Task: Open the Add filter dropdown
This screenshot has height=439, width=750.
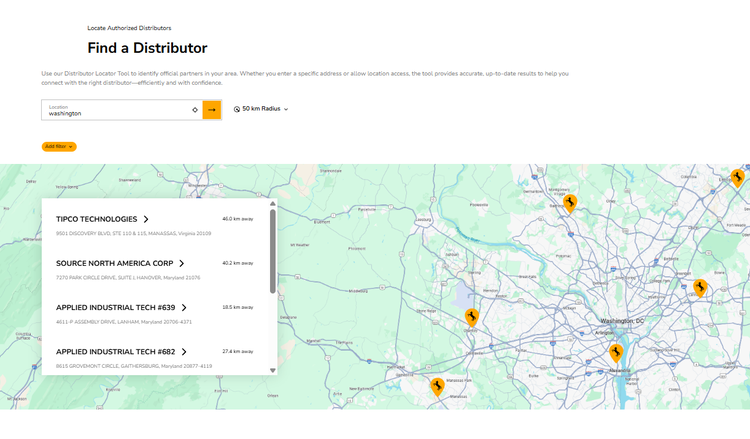Action: [x=59, y=147]
